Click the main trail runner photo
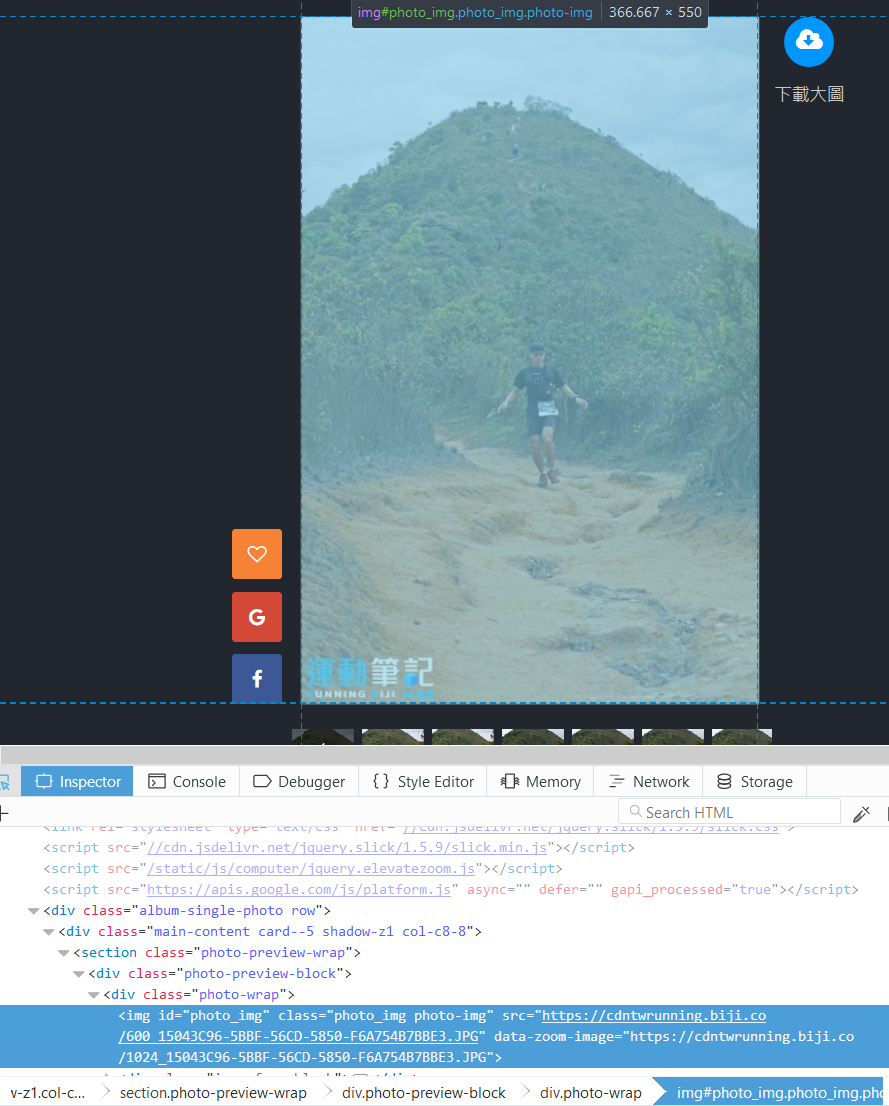Image resolution: width=889 pixels, height=1106 pixels. point(530,360)
